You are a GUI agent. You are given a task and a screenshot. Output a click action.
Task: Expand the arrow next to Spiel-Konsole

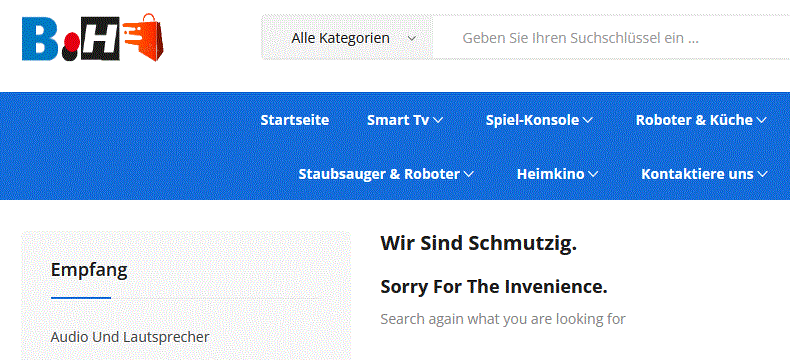click(587, 120)
